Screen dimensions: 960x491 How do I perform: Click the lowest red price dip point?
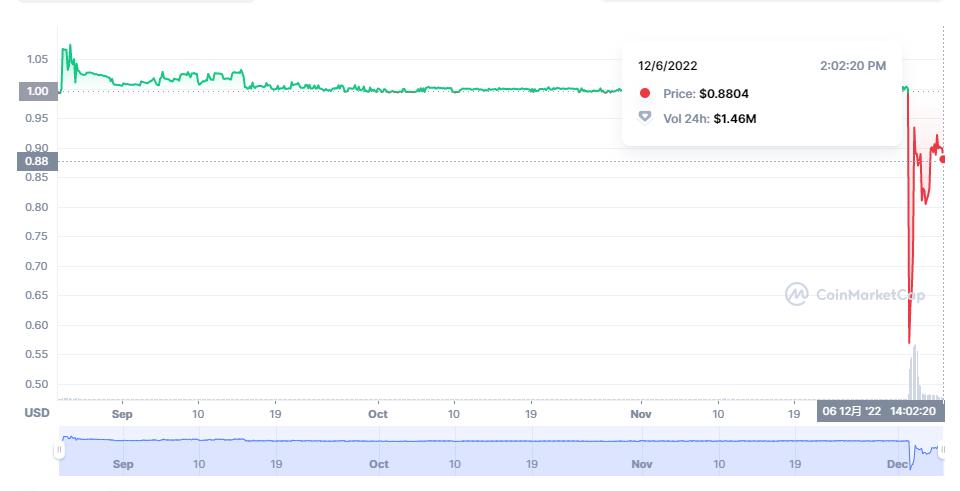pyautogui.click(x=909, y=342)
